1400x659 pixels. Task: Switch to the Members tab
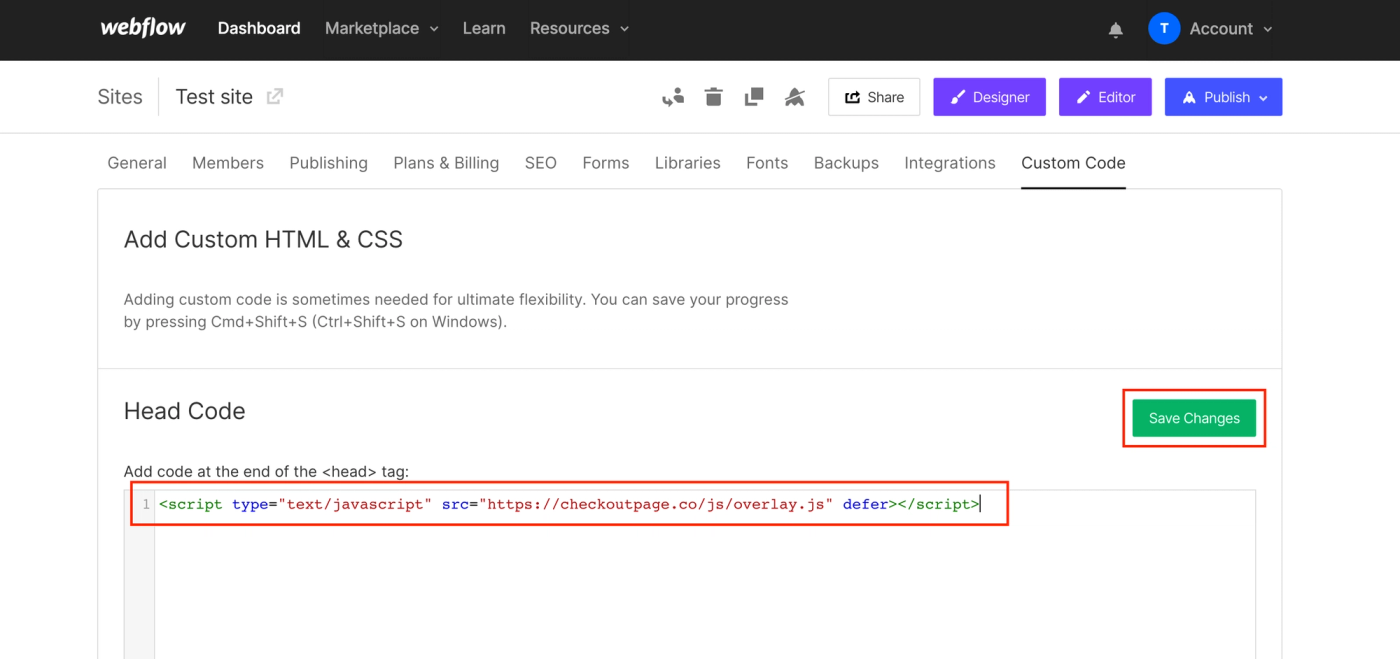(228, 163)
